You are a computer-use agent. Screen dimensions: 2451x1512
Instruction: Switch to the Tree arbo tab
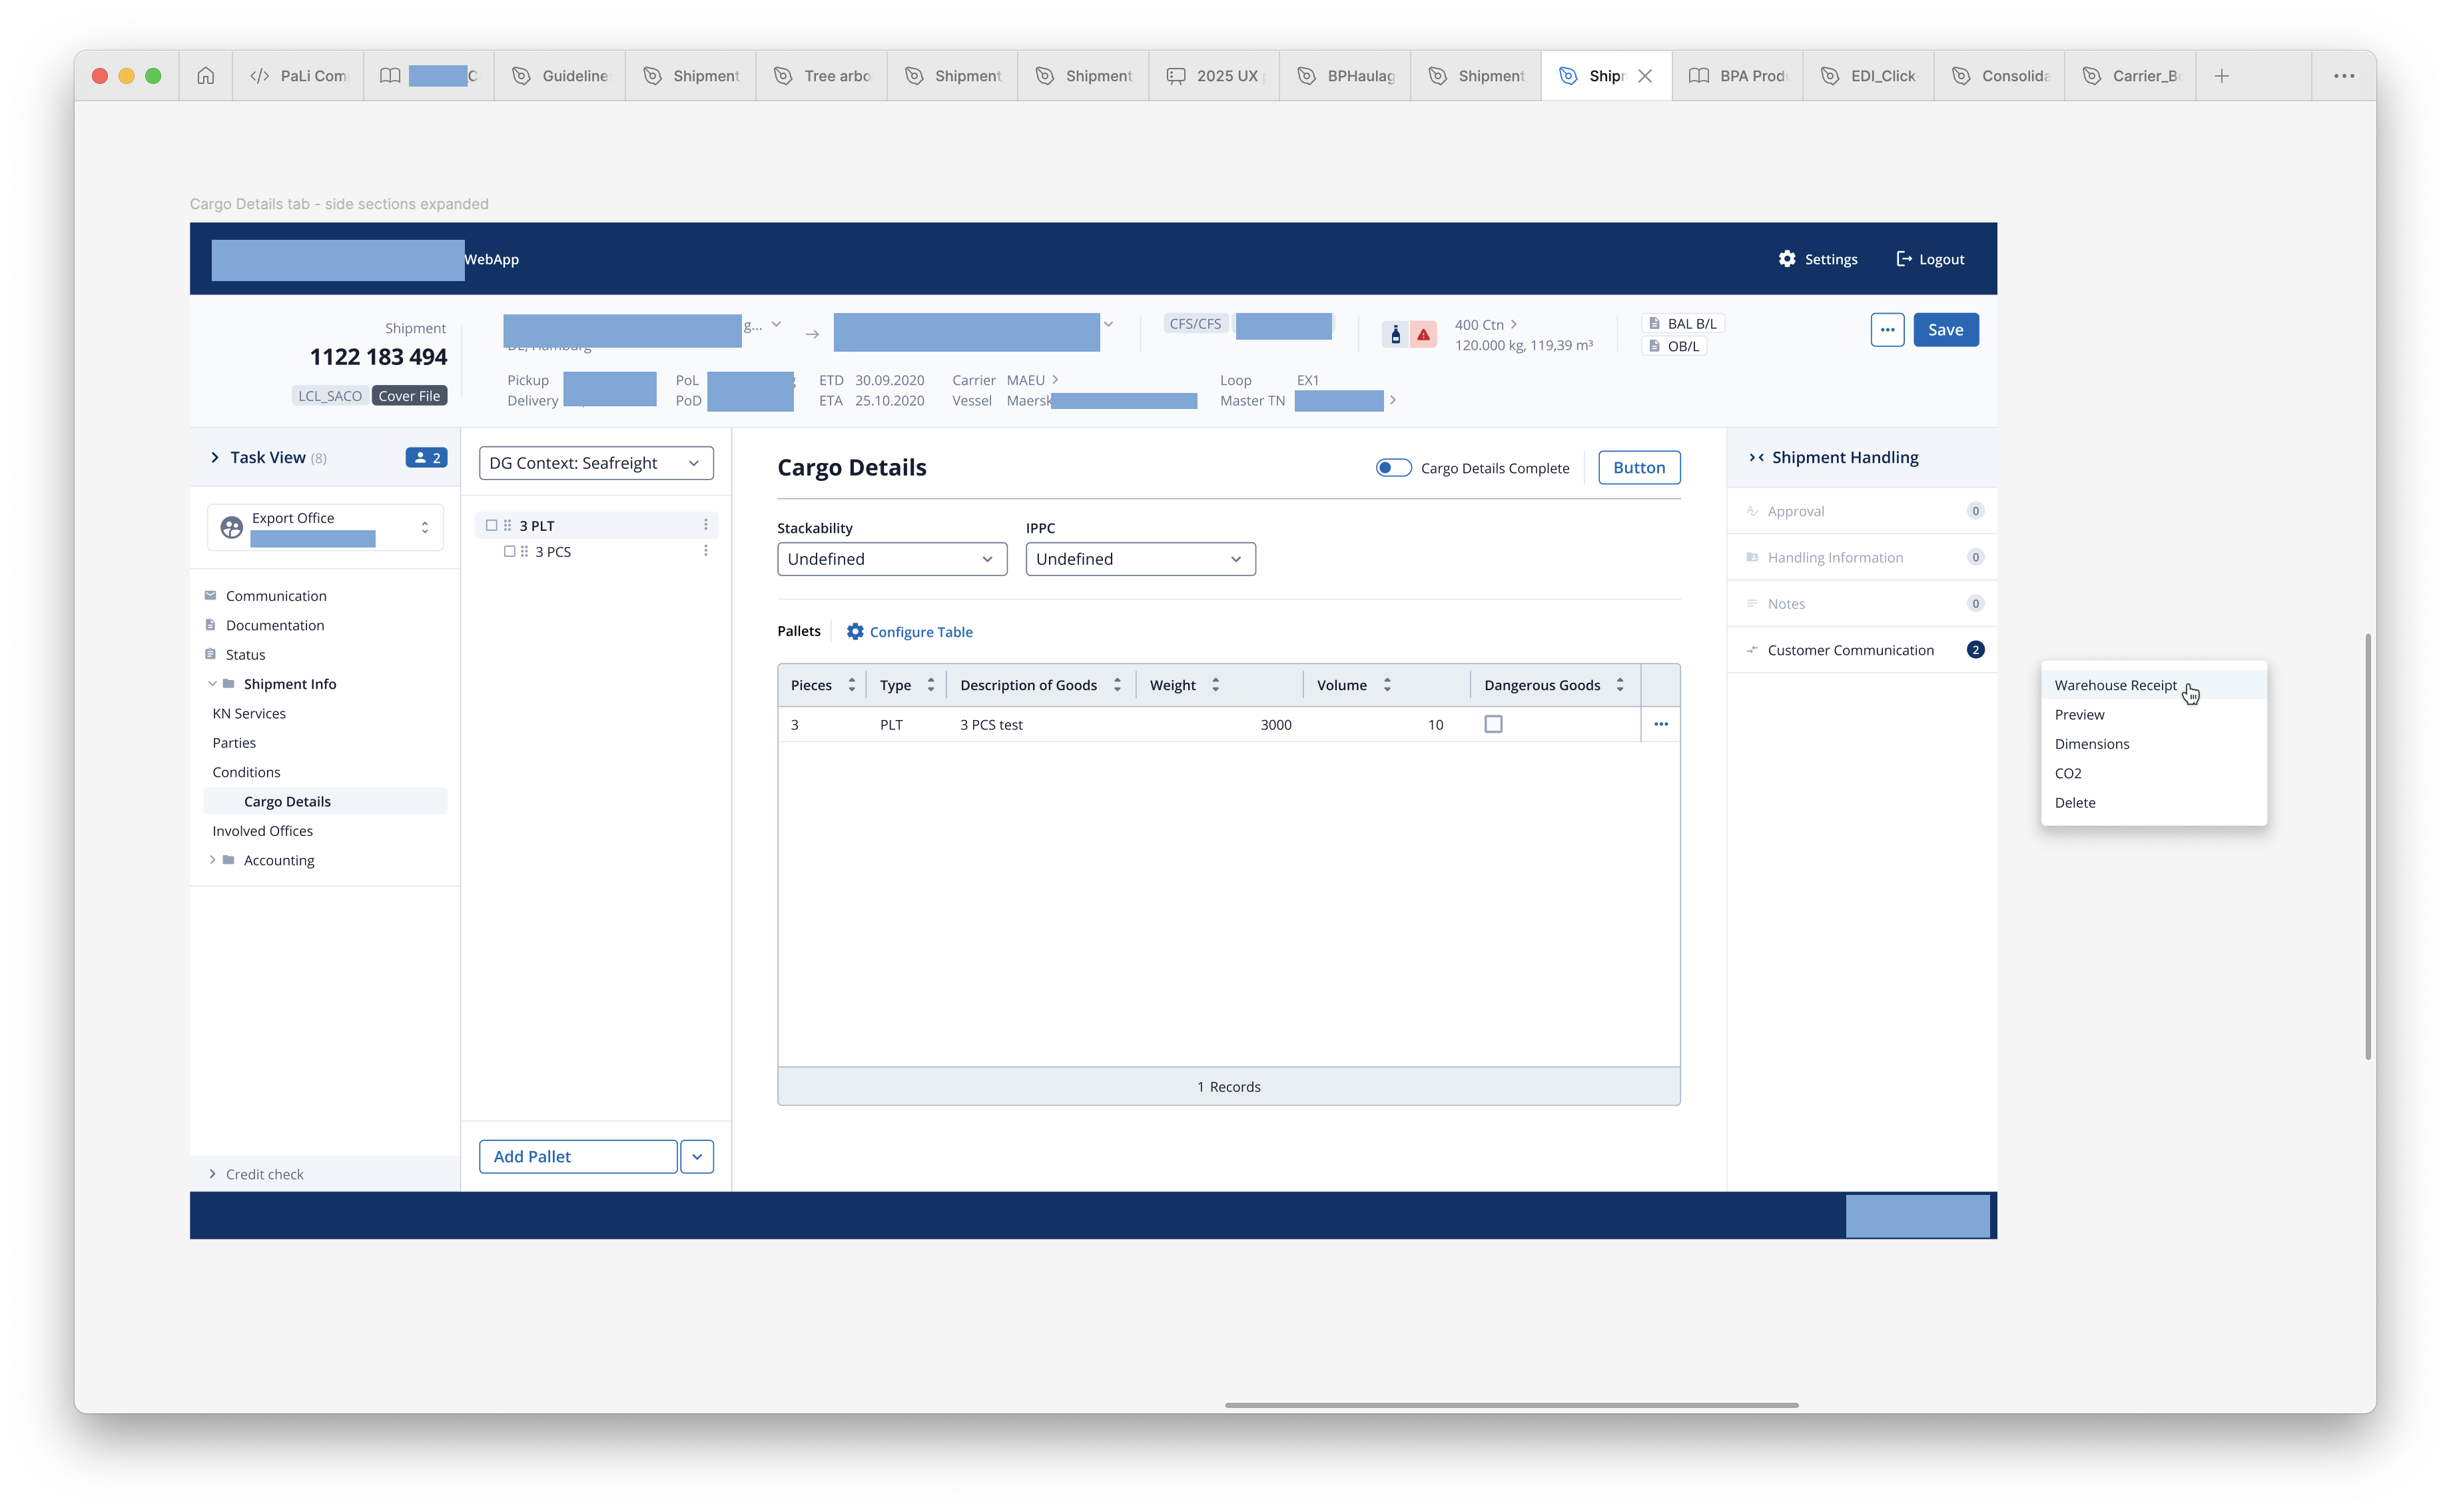tap(821, 76)
